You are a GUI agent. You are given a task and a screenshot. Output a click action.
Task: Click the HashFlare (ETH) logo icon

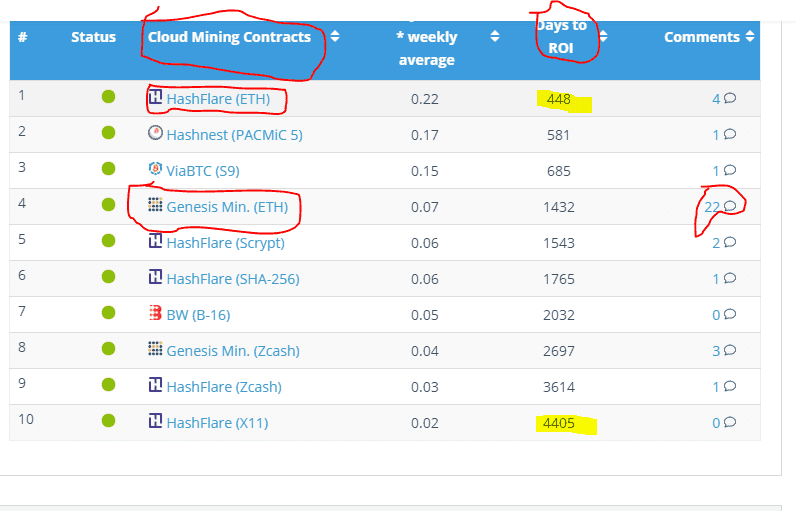pyautogui.click(x=155, y=97)
